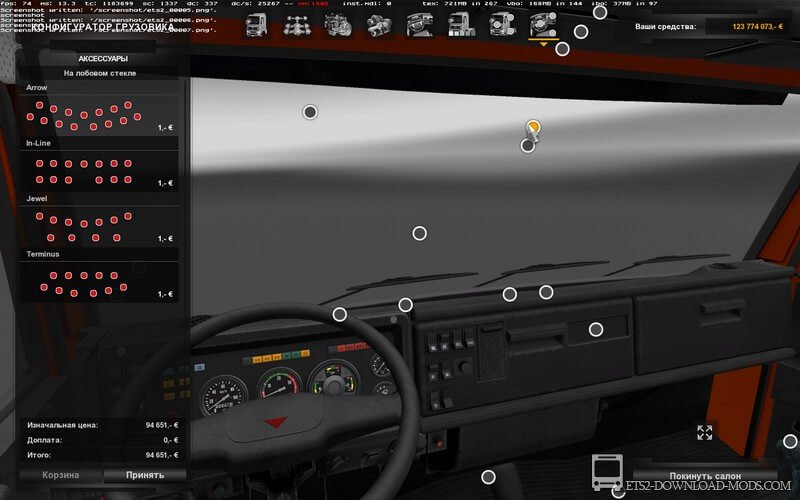Click the КОНФИГУРАТОР ГРУЗОВИКА title
800x500 pixels.
103,27
